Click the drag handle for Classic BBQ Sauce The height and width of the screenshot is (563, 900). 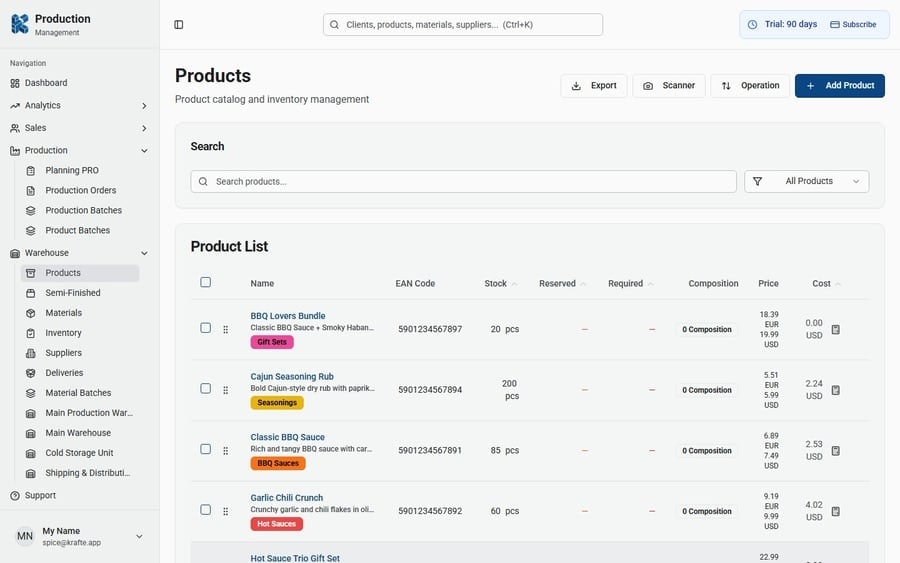click(225, 451)
